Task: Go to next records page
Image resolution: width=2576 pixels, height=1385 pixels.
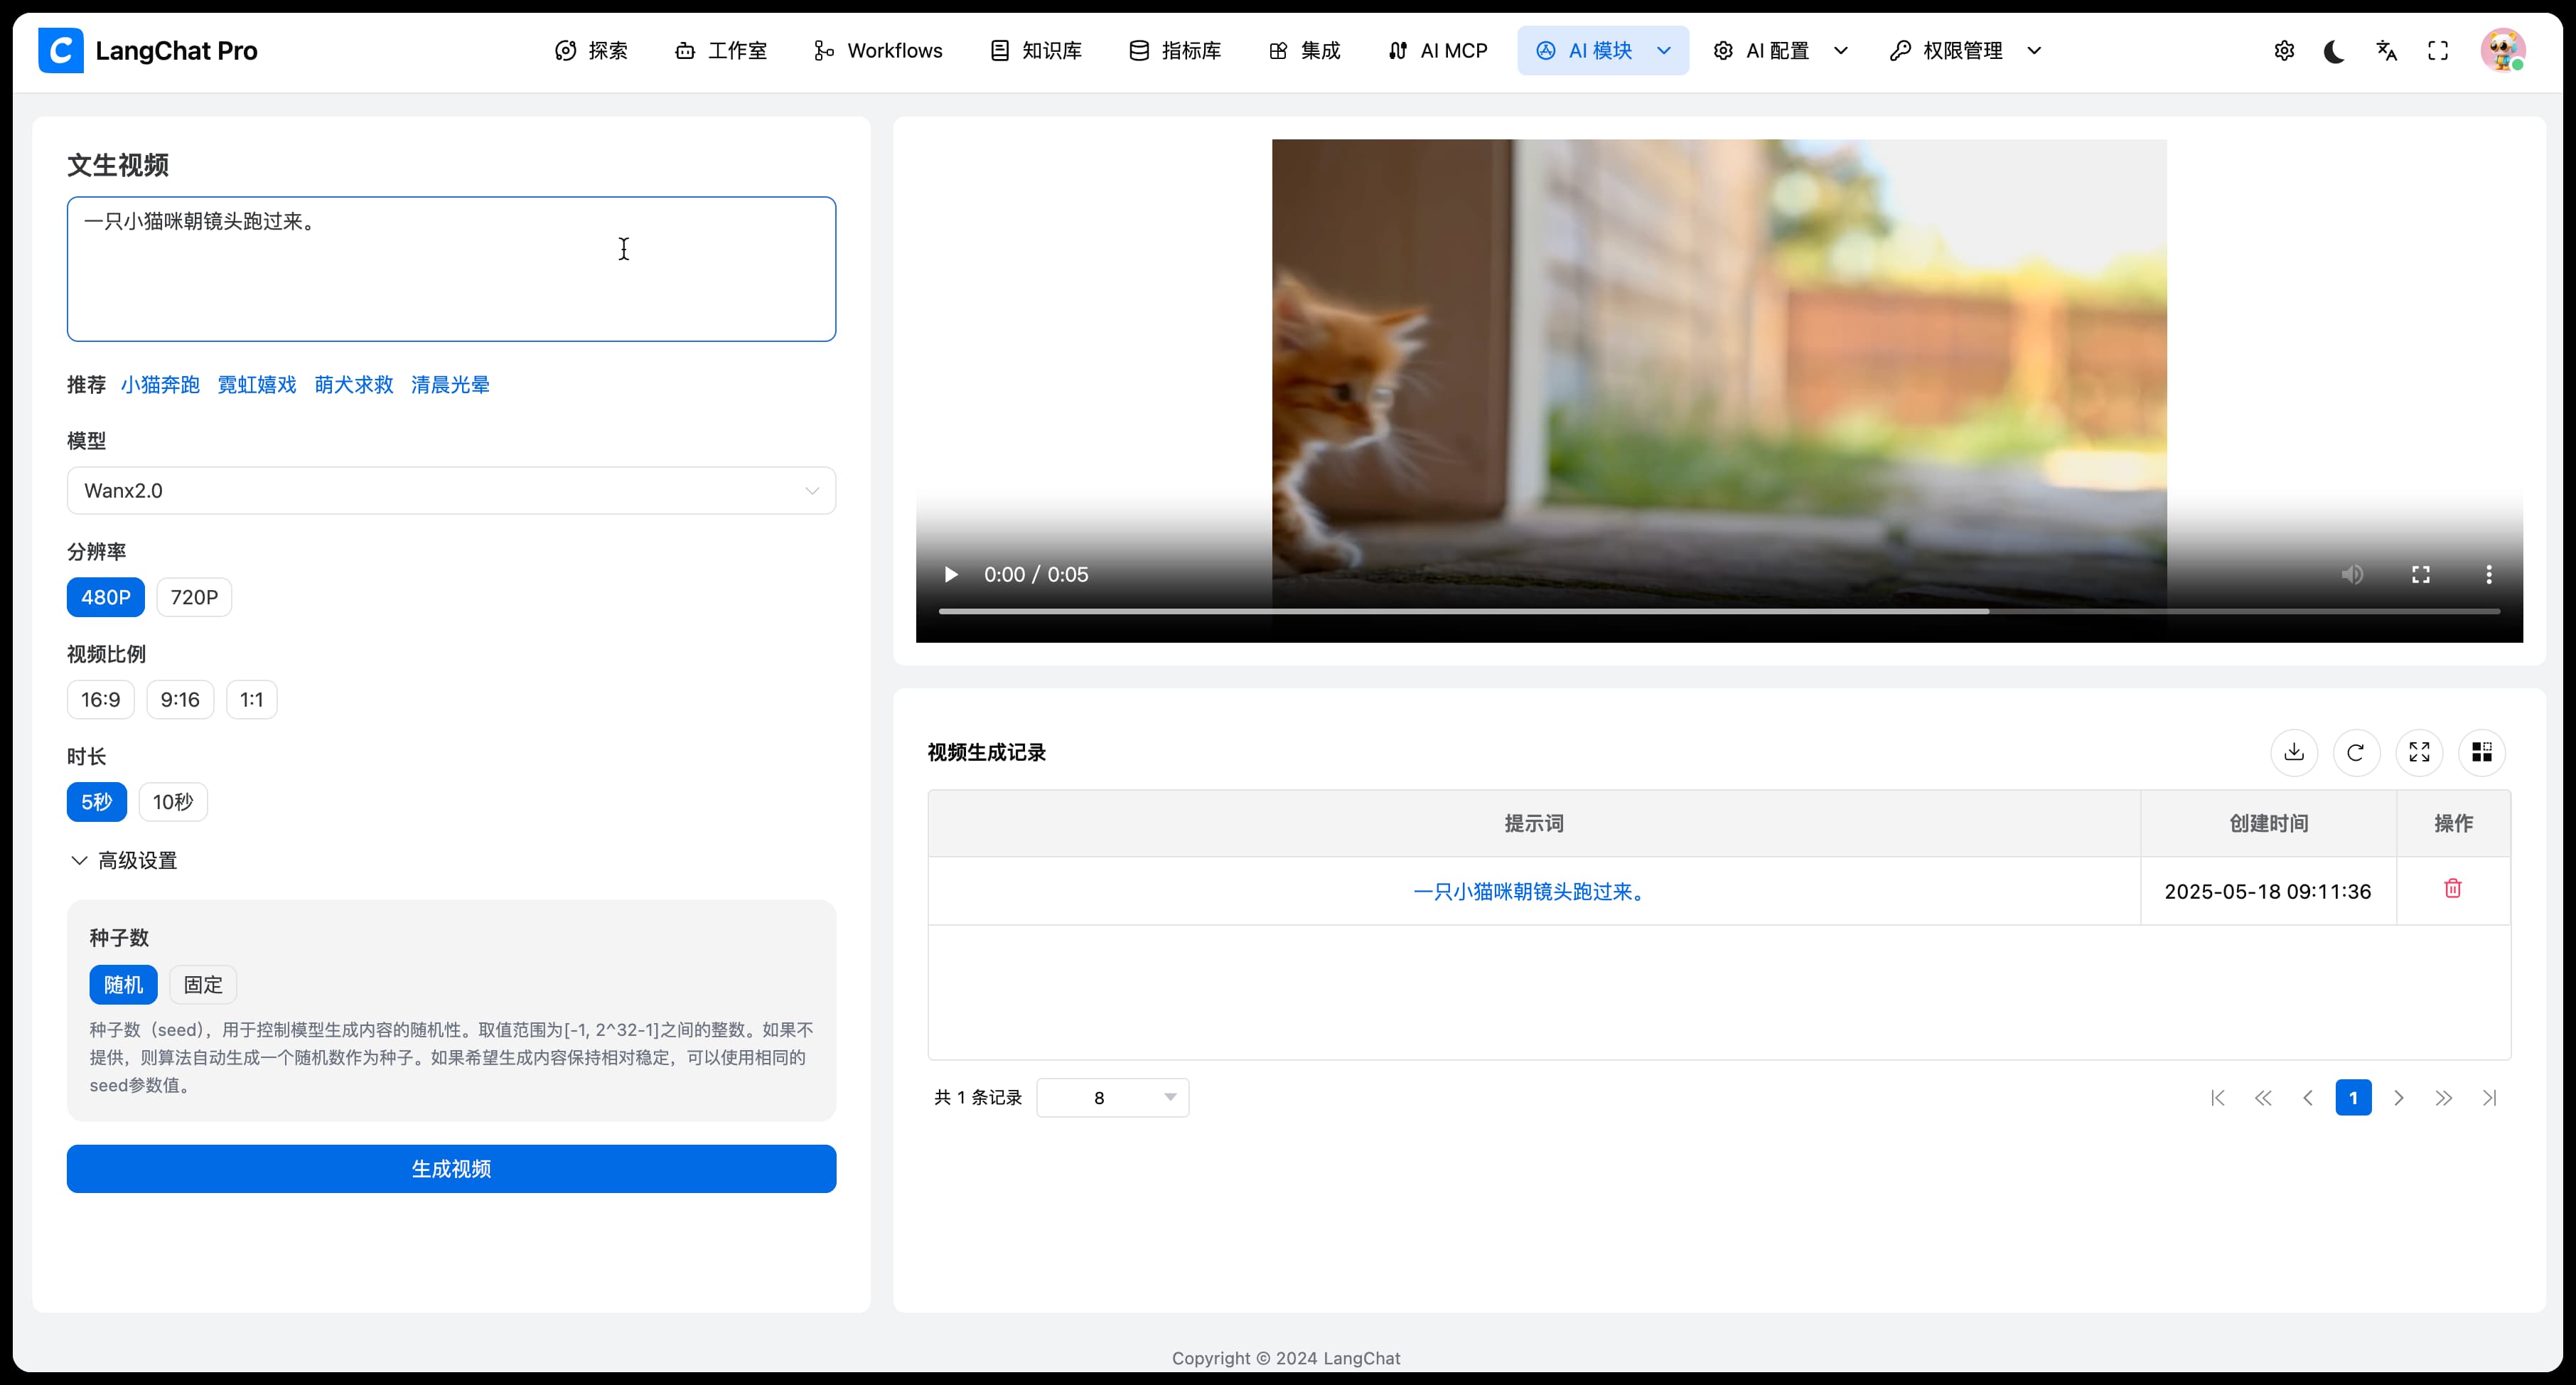Action: tap(2399, 1097)
